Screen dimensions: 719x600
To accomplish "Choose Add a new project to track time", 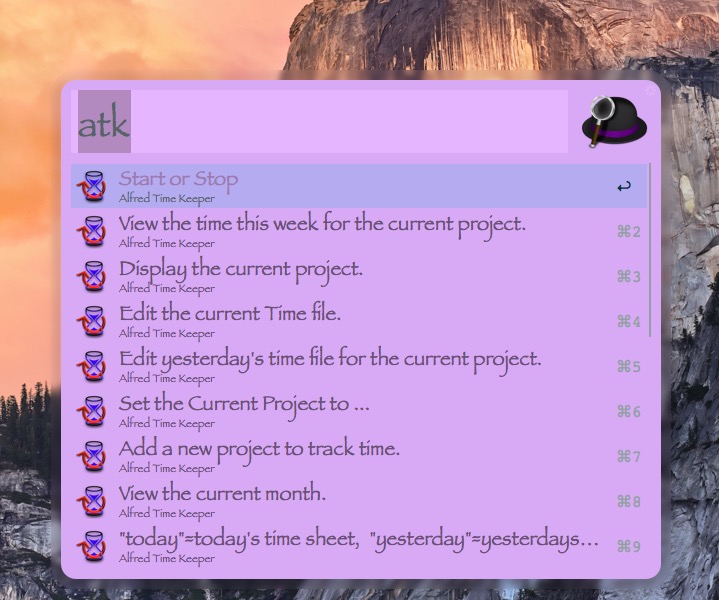I will [x=359, y=456].
